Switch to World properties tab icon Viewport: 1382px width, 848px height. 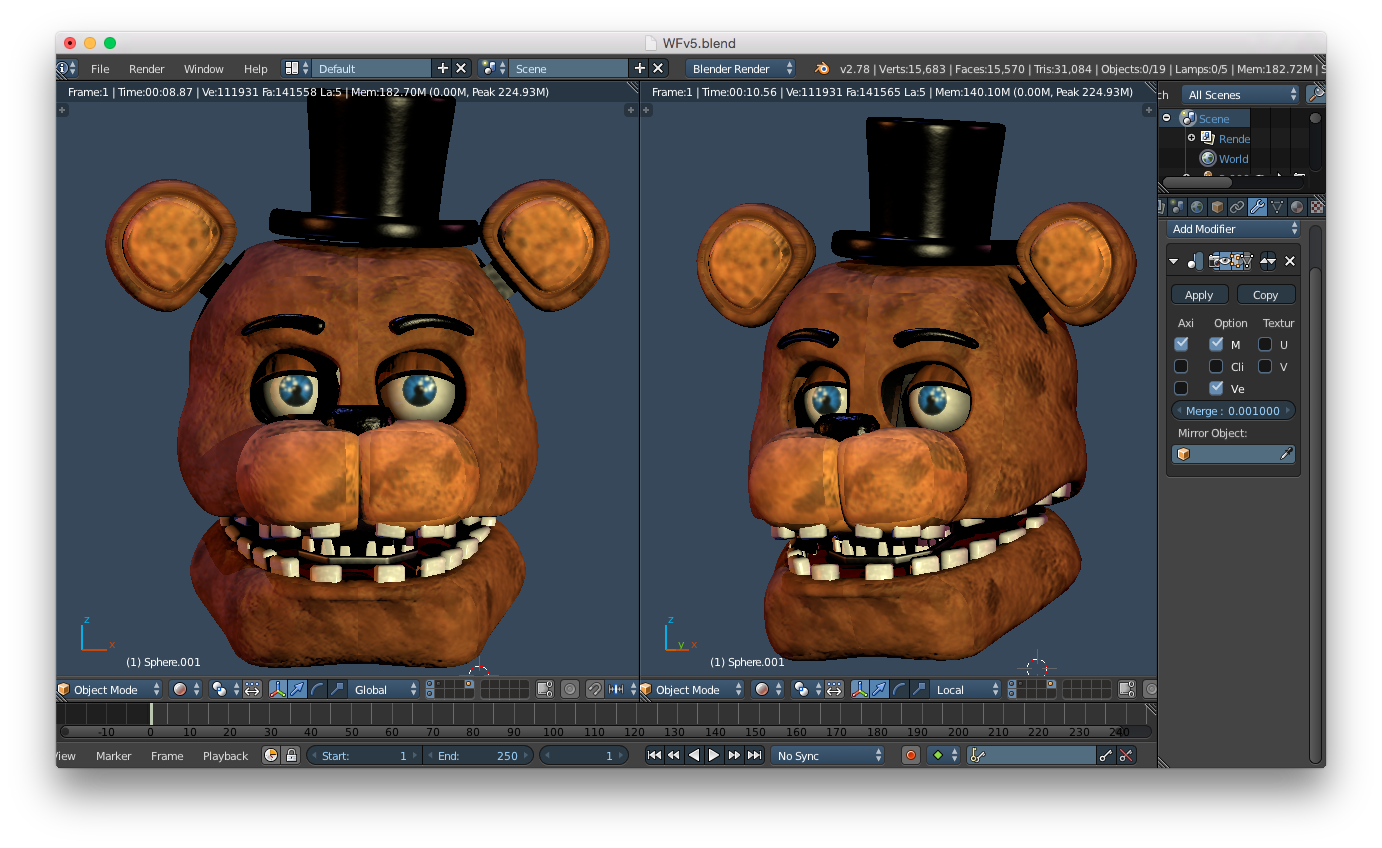click(1197, 207)
